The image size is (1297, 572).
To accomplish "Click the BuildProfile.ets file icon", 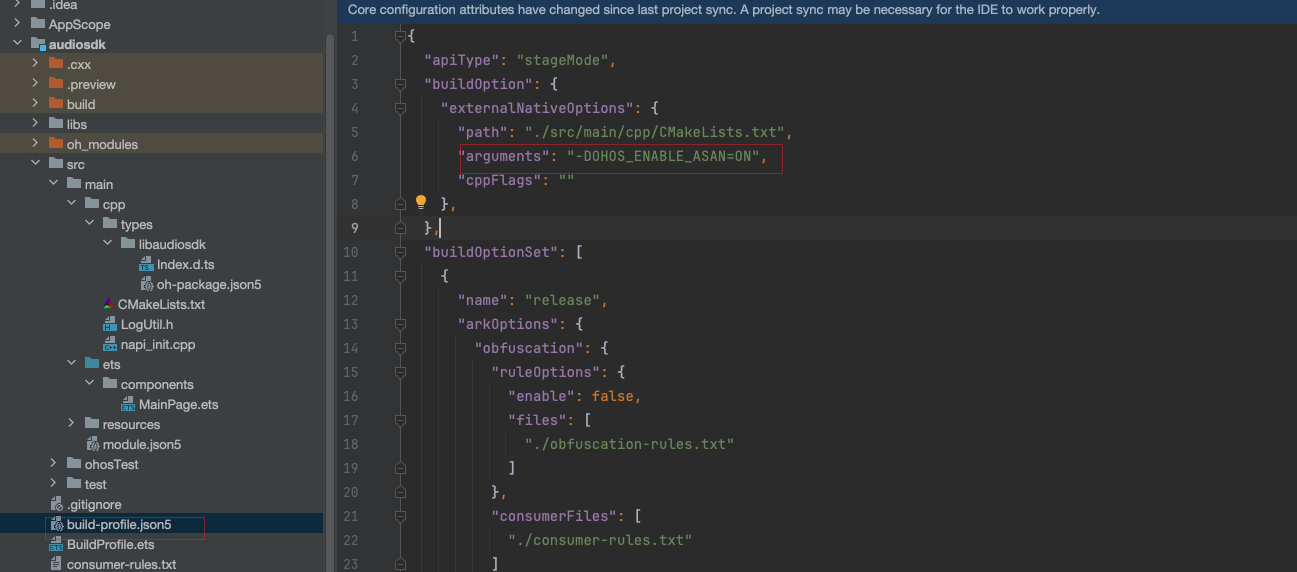I will click(x=56, y=544).
